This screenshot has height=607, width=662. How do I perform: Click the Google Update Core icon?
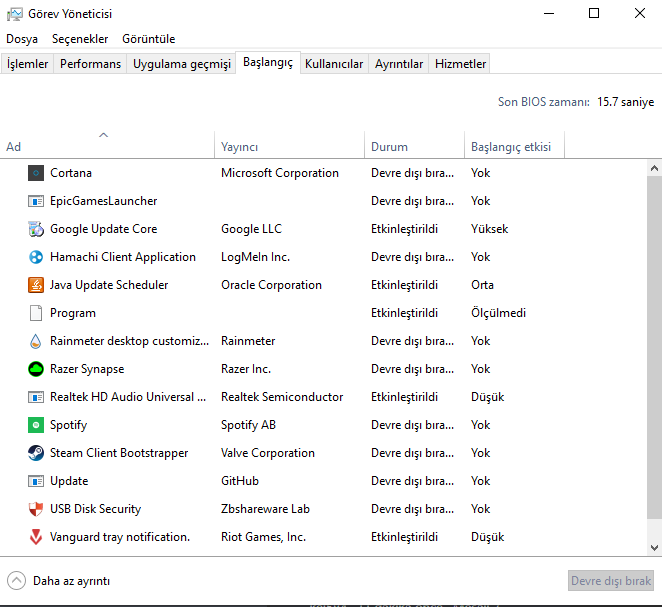pos(36,229)
